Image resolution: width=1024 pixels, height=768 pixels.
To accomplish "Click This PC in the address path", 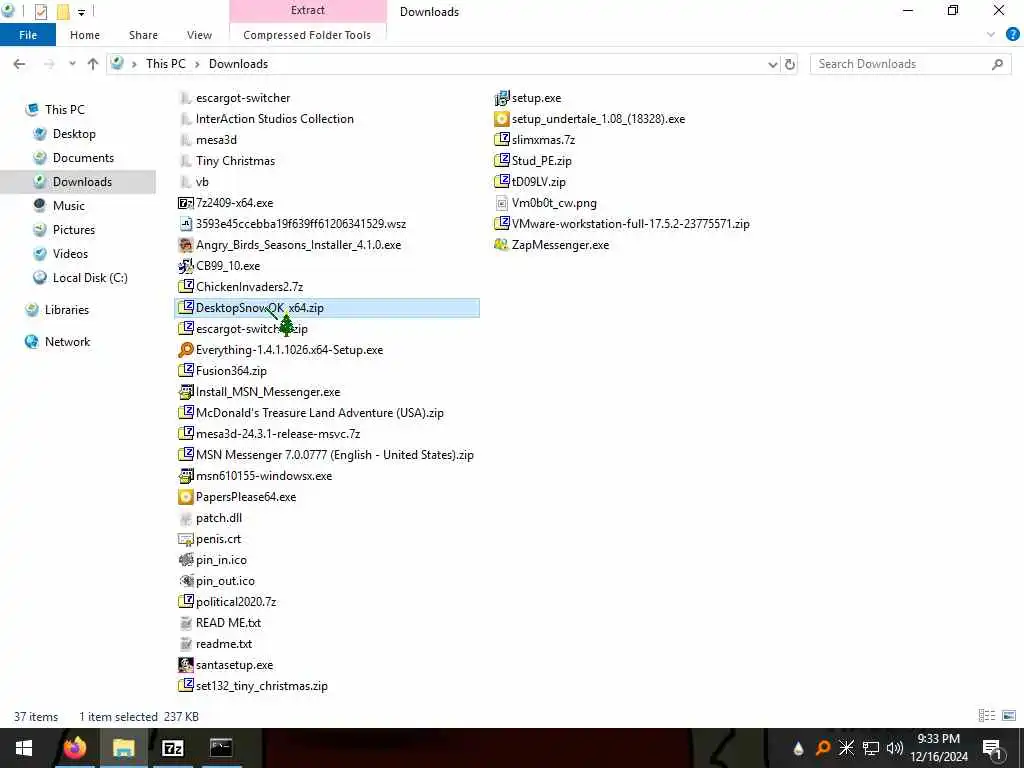I will pyautogui.click(x=166, y=64).
